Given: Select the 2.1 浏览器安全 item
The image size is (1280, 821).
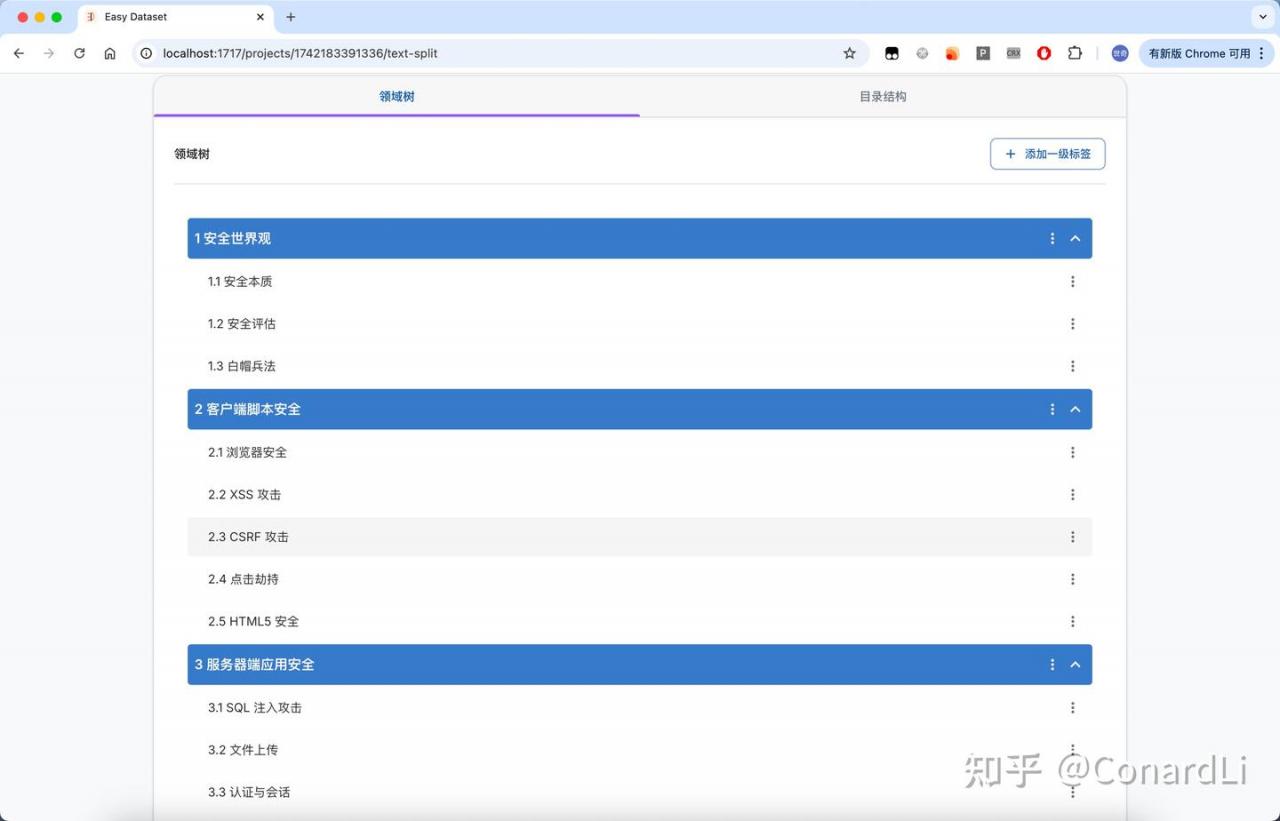Looking at the screenshot, I should [x=640, y=452].
